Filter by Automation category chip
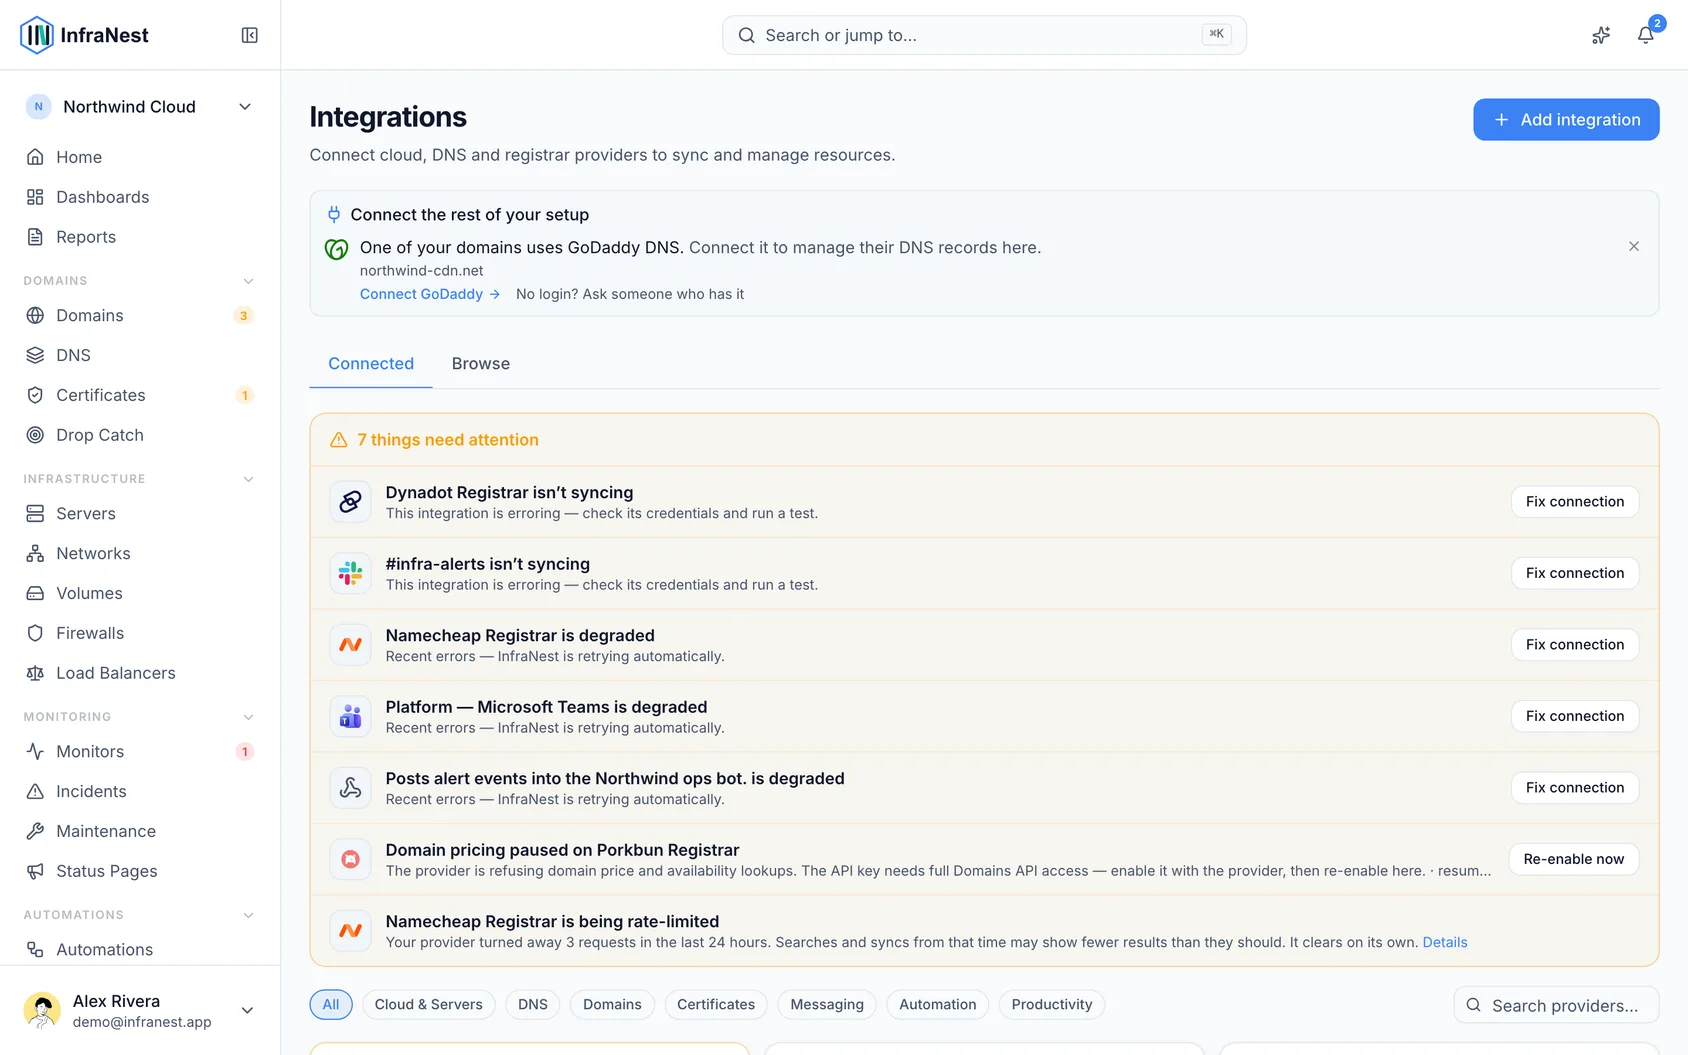The image size is (1688, 1055). (938, 1004)
